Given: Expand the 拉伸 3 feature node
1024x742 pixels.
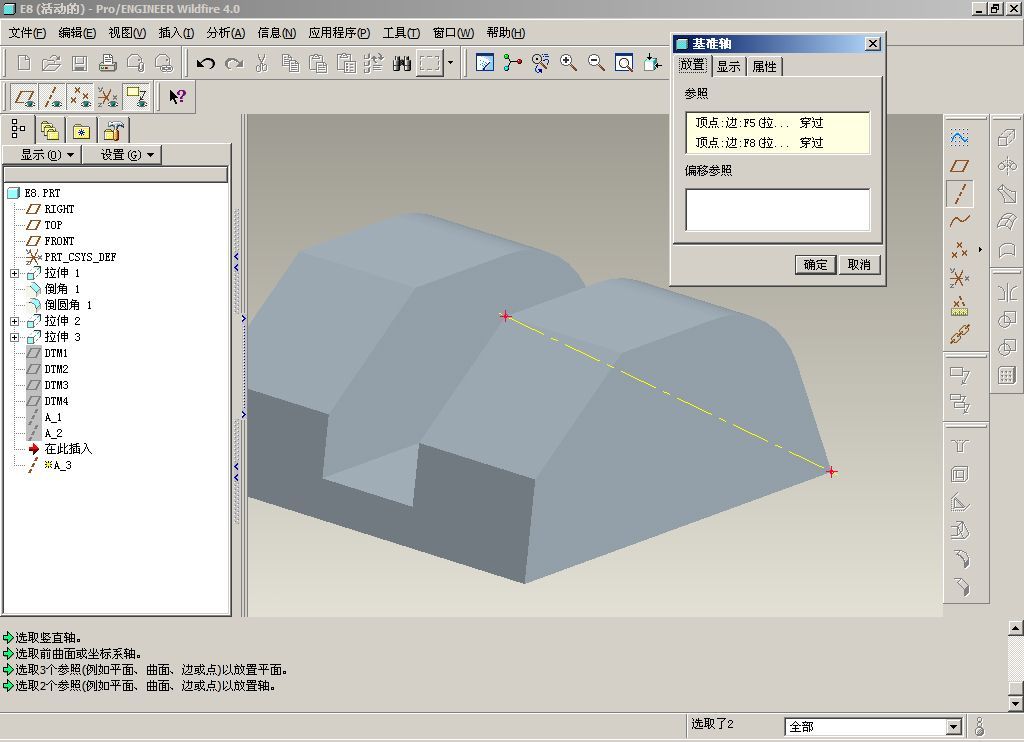Looking at the screenshot, I should pos(14,337).
